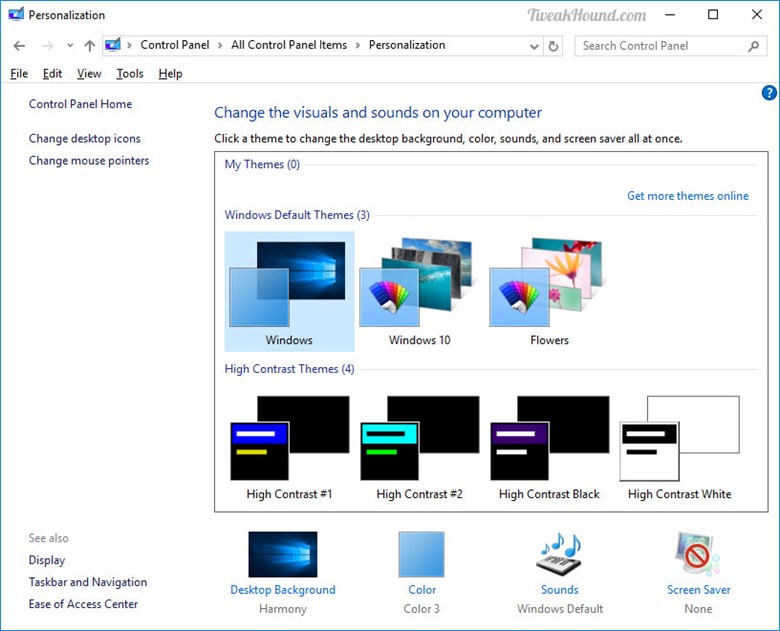This screenshot has width=780, height=631.
Task: Expand chevron after Control Panel breadcrumb
Action: click(x=220, y=45)
